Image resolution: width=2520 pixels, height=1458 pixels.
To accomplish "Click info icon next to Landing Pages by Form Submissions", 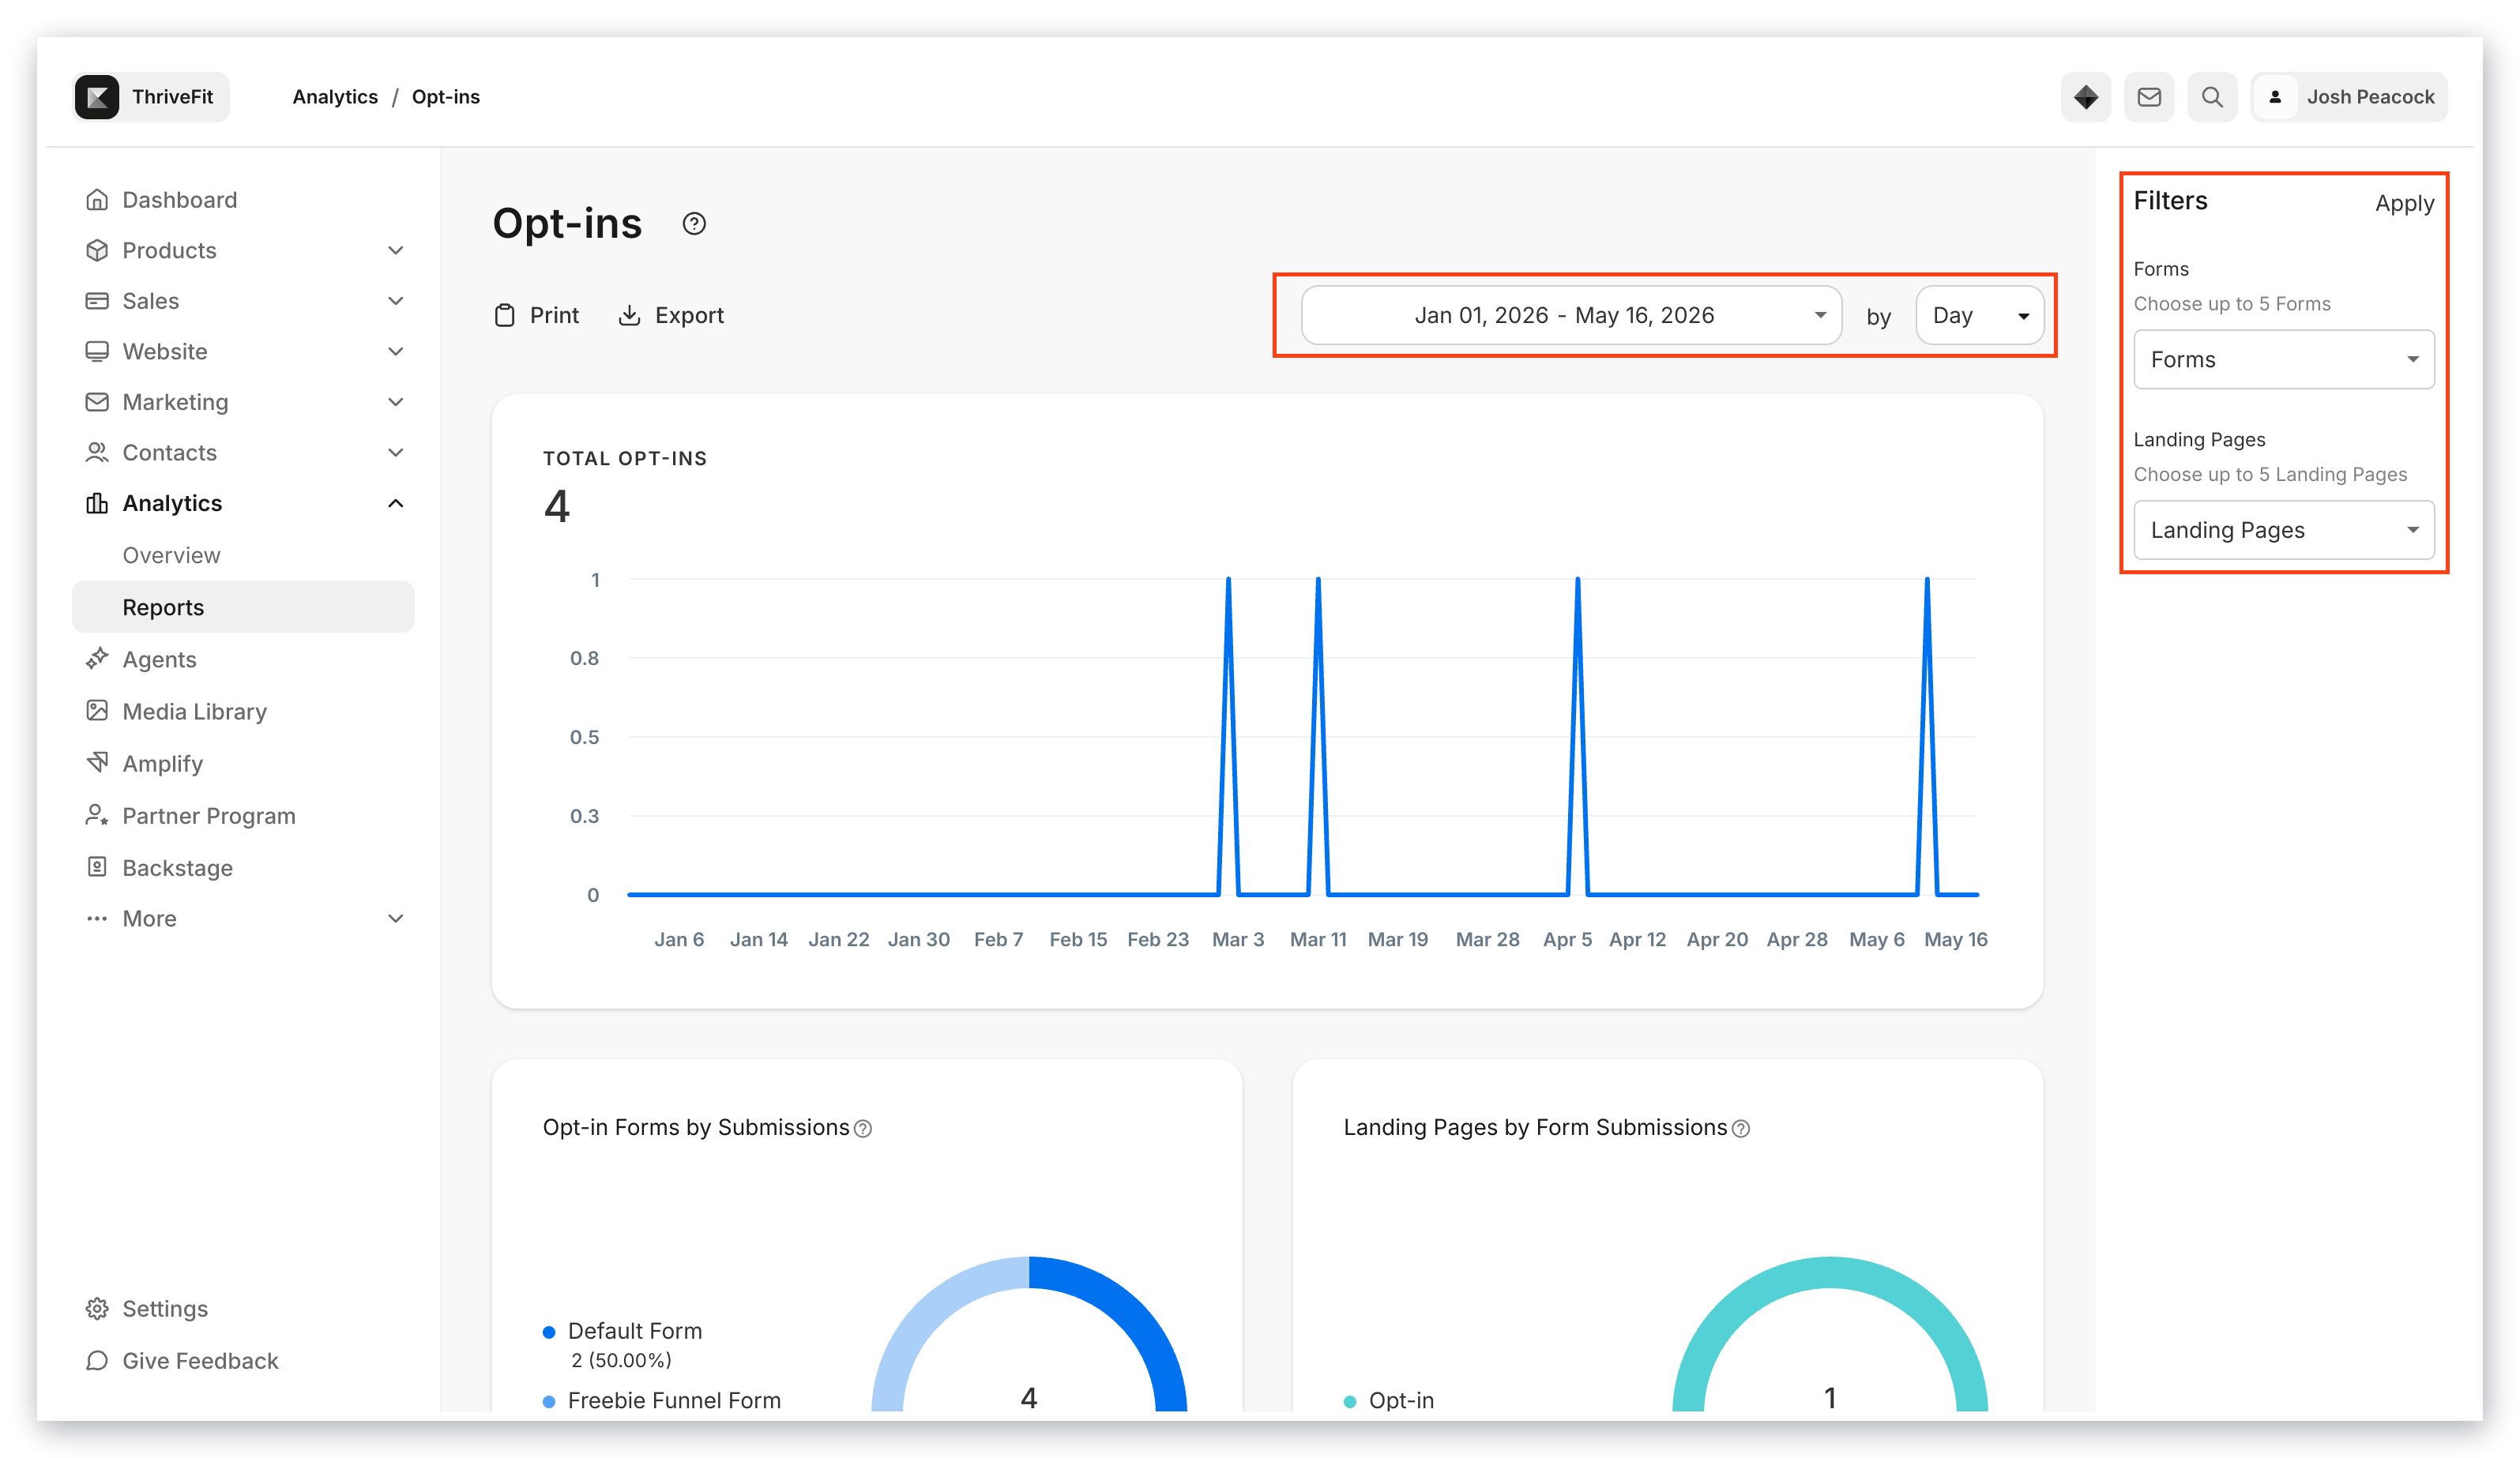I will click(x=1741, y=1128).
